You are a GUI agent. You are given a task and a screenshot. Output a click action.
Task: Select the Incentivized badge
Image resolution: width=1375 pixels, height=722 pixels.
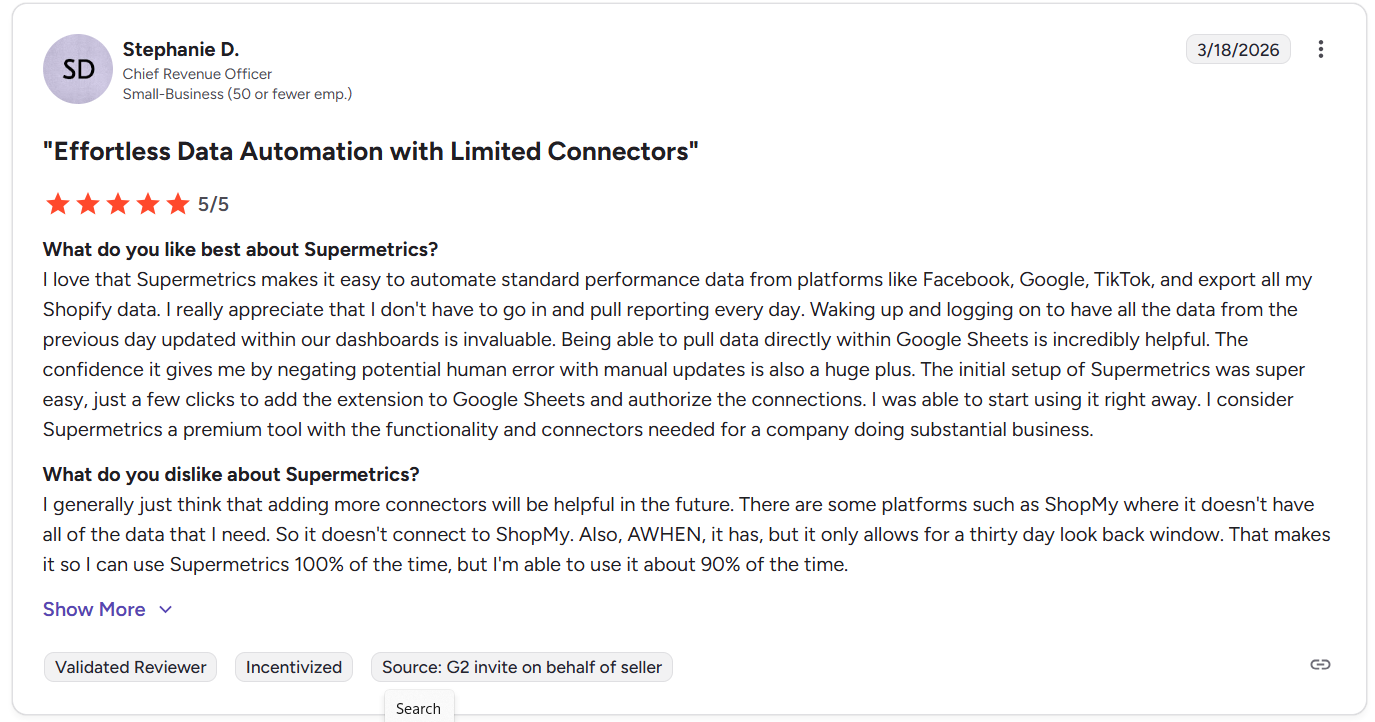294,667
